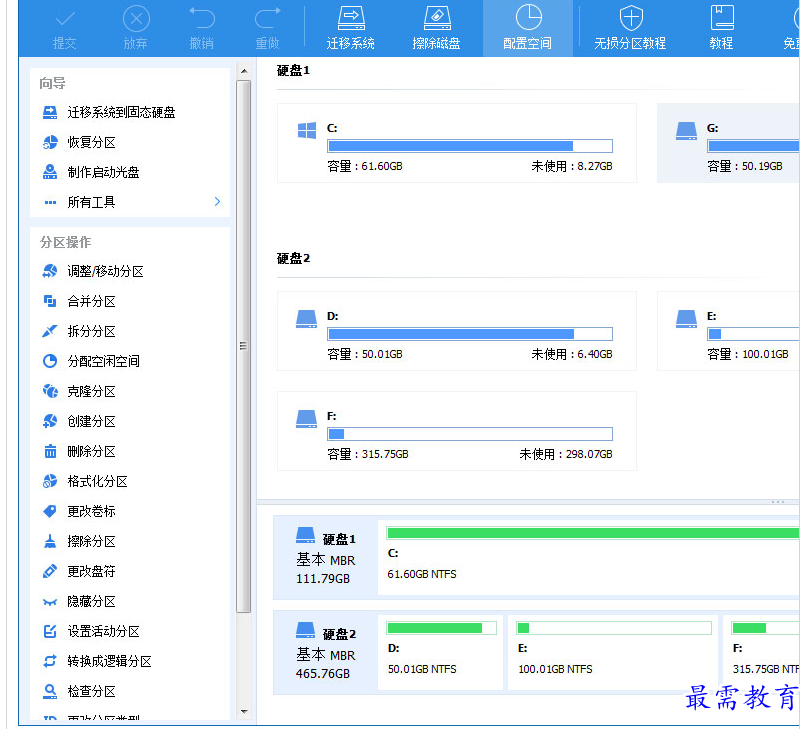Click the 未使用：8.27GB text
Viewport: 807px width, 729px height.
(x=572, y=166)
